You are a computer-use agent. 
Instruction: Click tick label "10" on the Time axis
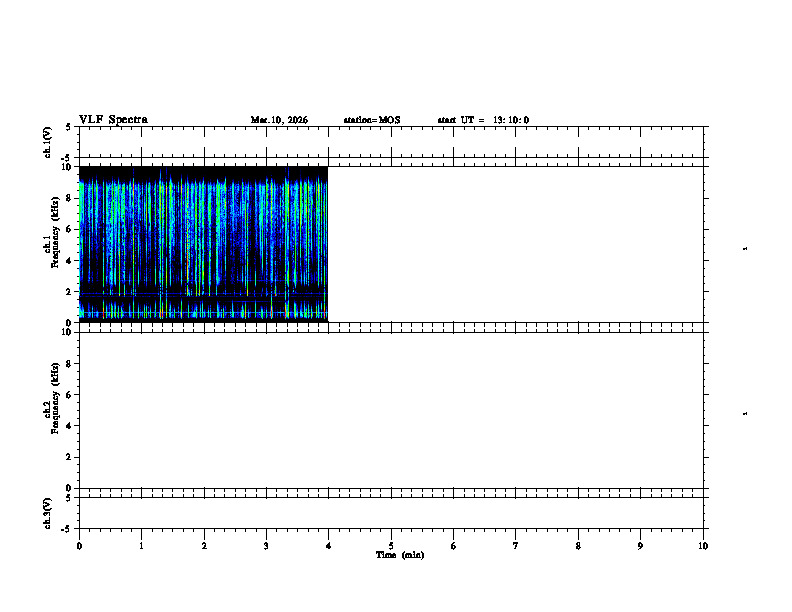coord(703,546)
